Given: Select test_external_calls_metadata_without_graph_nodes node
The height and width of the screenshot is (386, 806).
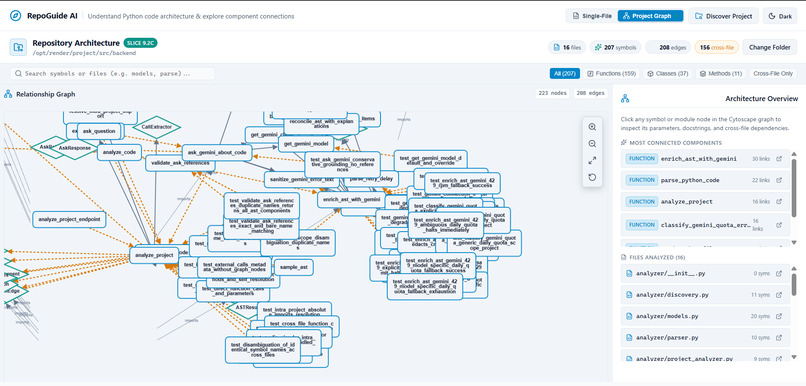Looking at the screenshot, I should 234,267.
